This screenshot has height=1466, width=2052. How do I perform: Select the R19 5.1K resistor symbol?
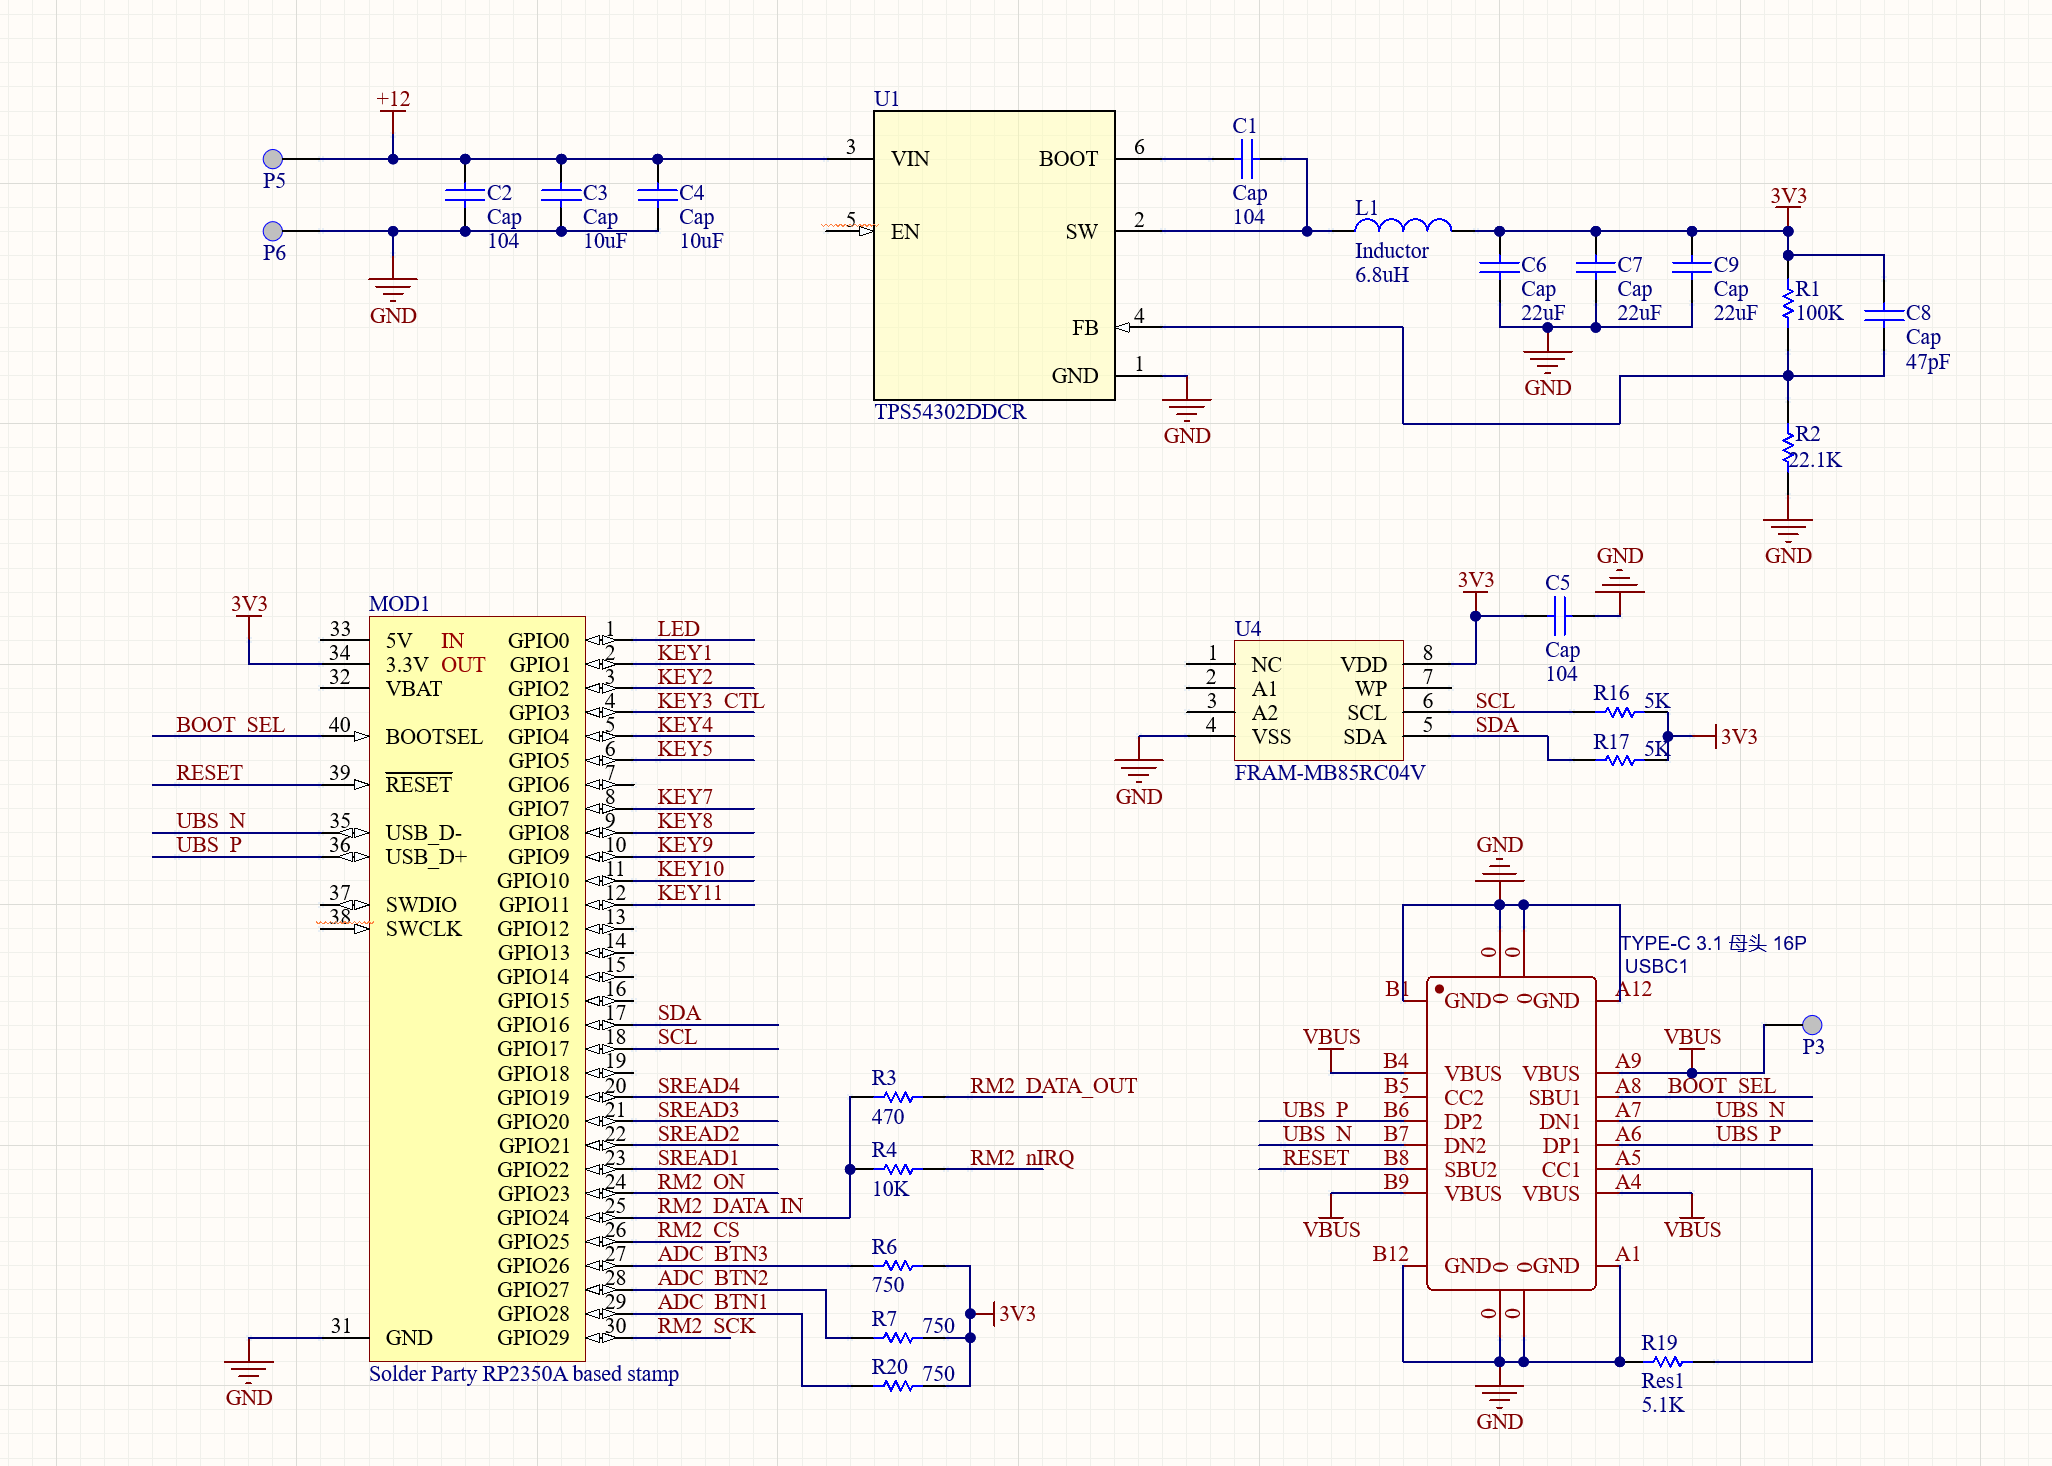(x=1667, y=1362)
